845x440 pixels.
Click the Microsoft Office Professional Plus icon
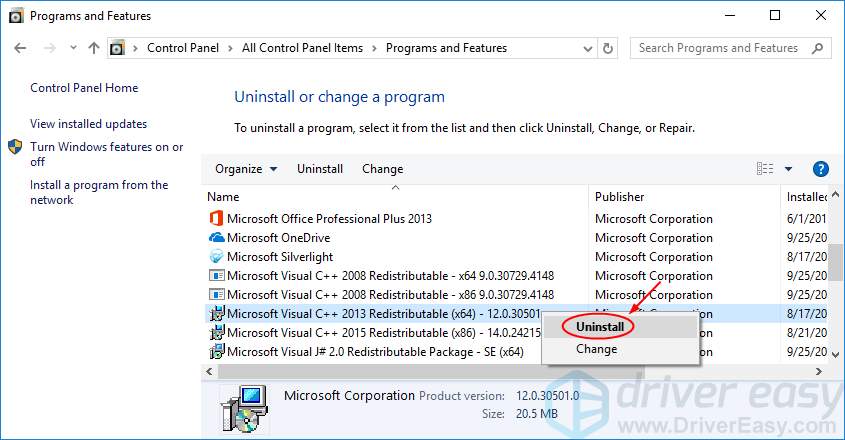[x=217, y=219]
